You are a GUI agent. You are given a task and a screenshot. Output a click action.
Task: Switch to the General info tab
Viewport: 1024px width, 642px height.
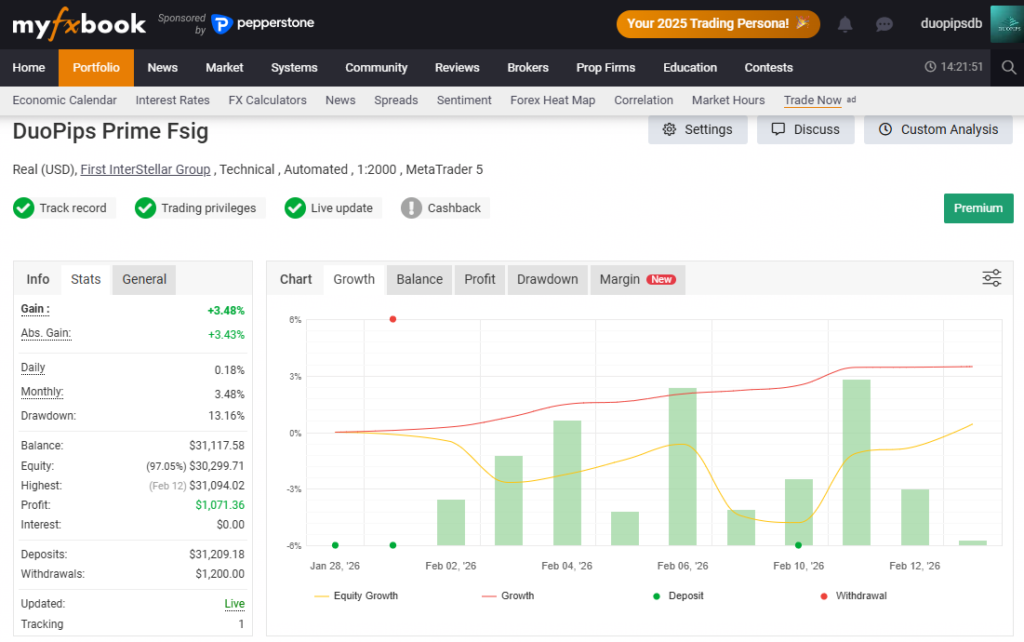coord(144,280)
